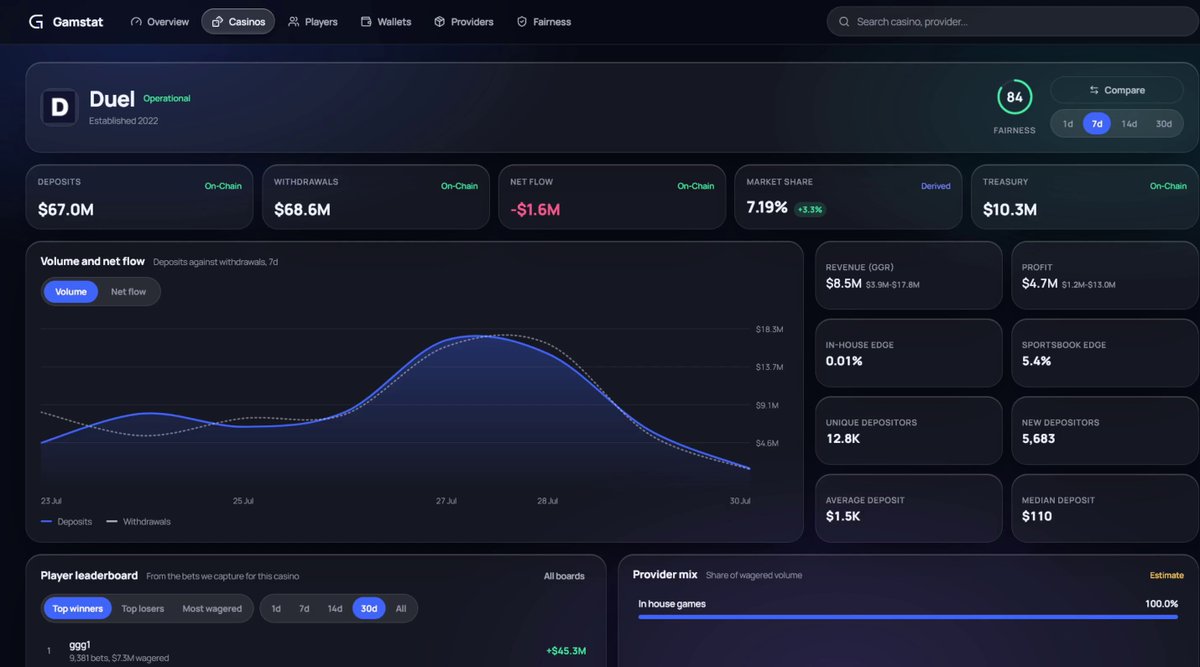Click the Withdrawals legend entry under the chart
This screenshot has height=667, width=1200.
[x=138, y=521]
